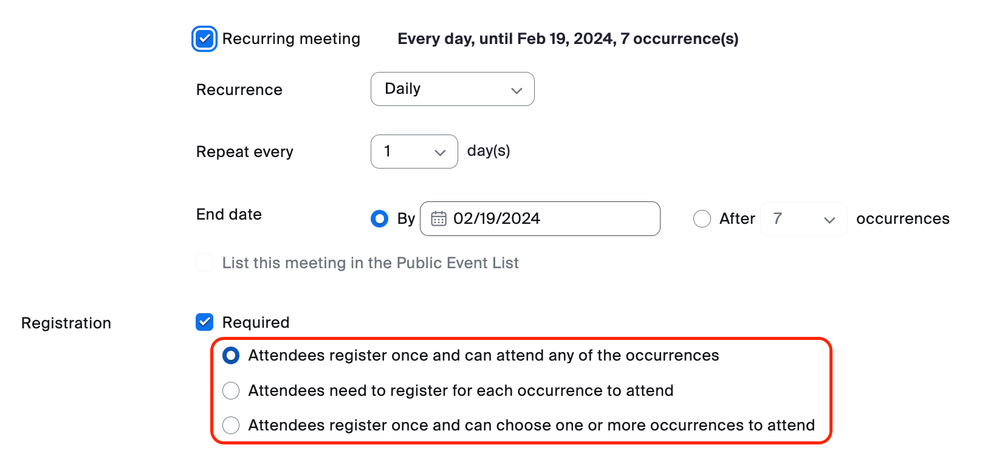Screen dimensions: 999x455
Task: Choose register for each occurrence option
Action: [231, 391]
